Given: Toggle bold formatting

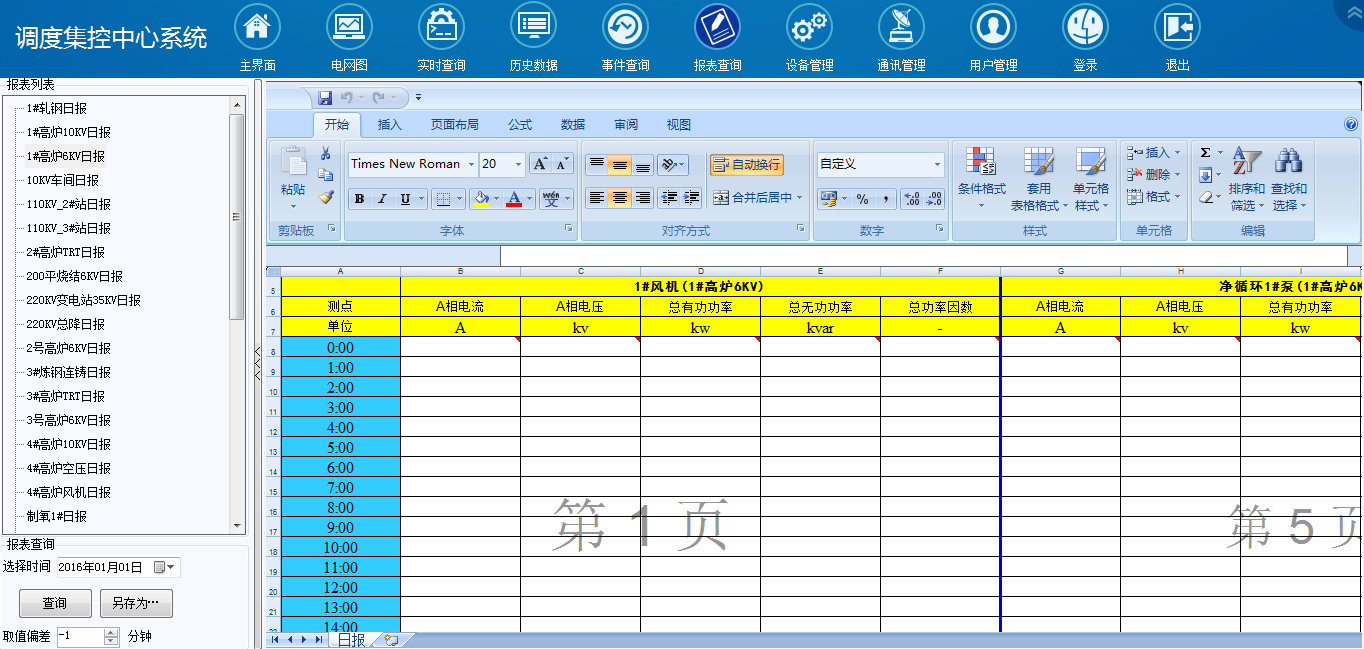Looking at the screenshot, I should (359, 199).
